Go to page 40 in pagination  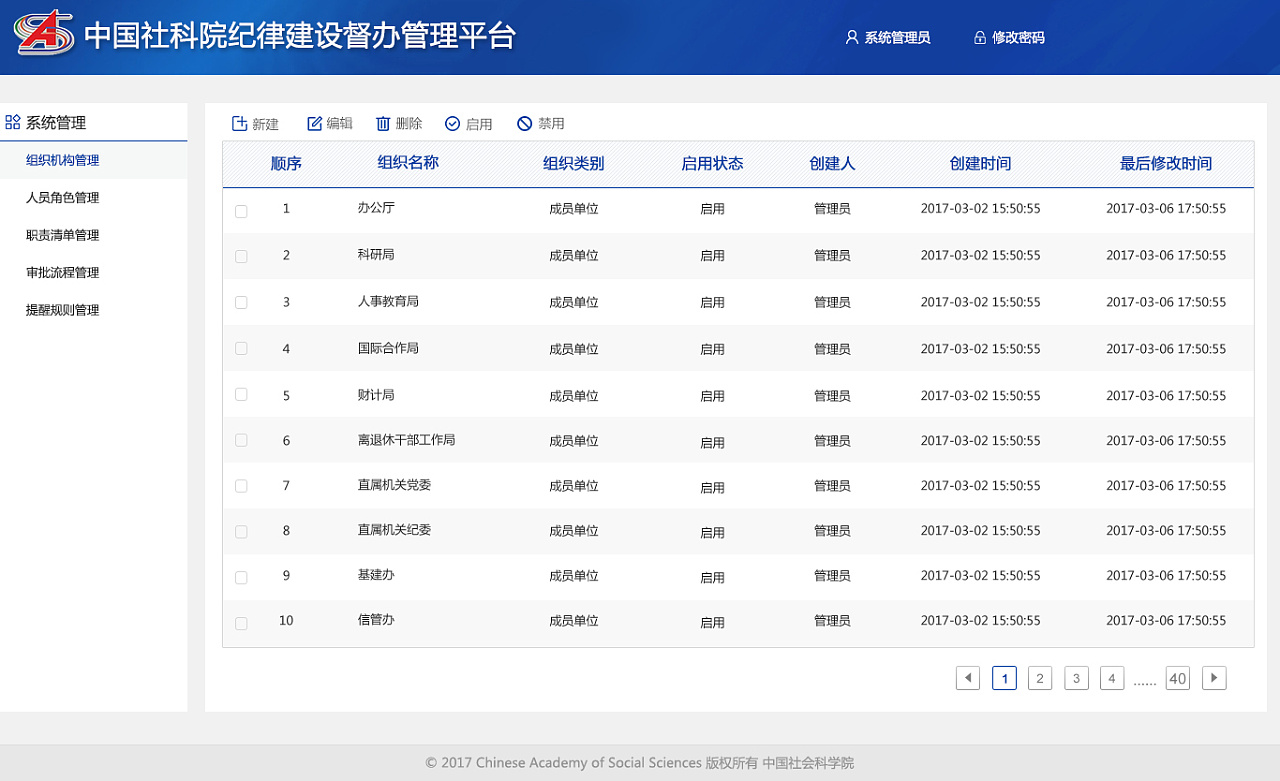click(x=1177, y=678)
